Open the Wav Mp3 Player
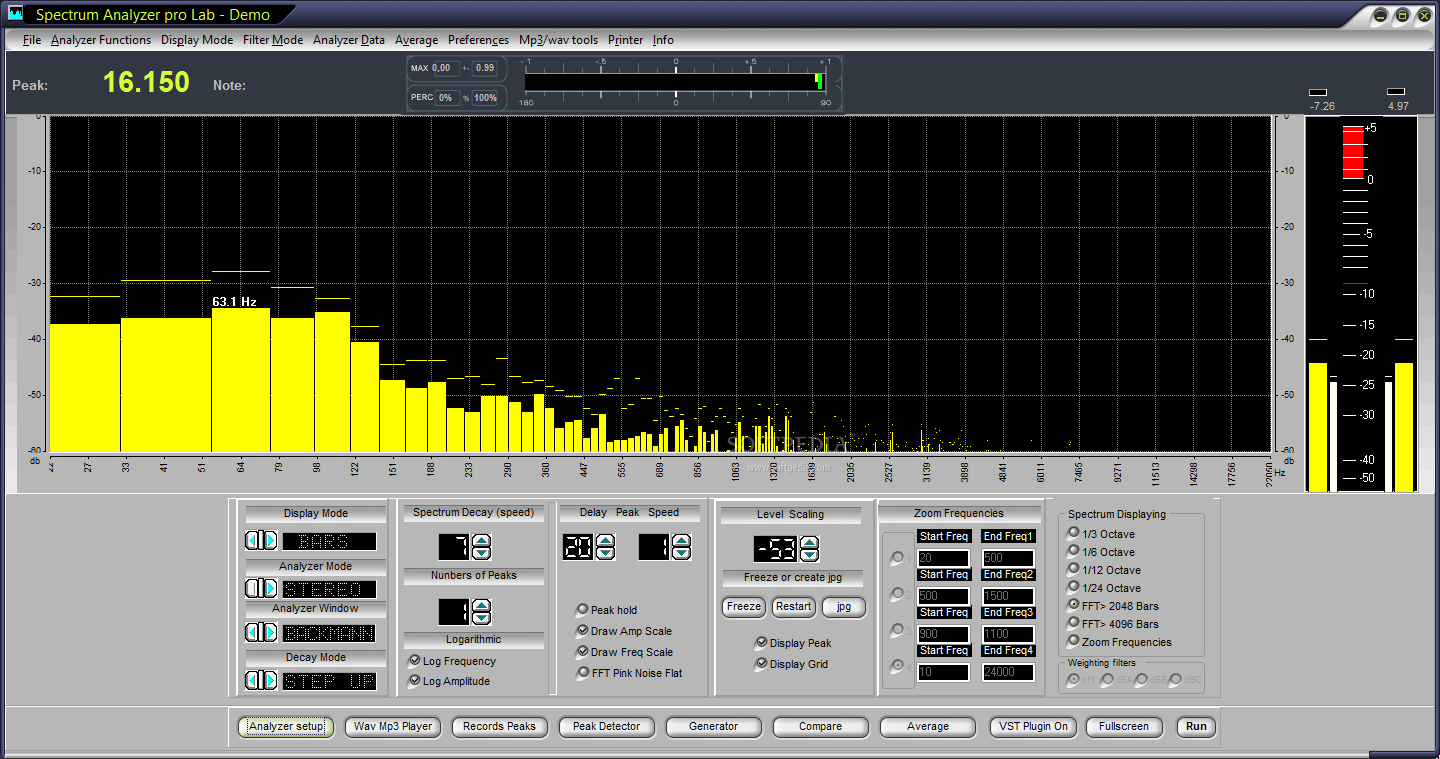 pyautogui.click(x=394, y=727)
